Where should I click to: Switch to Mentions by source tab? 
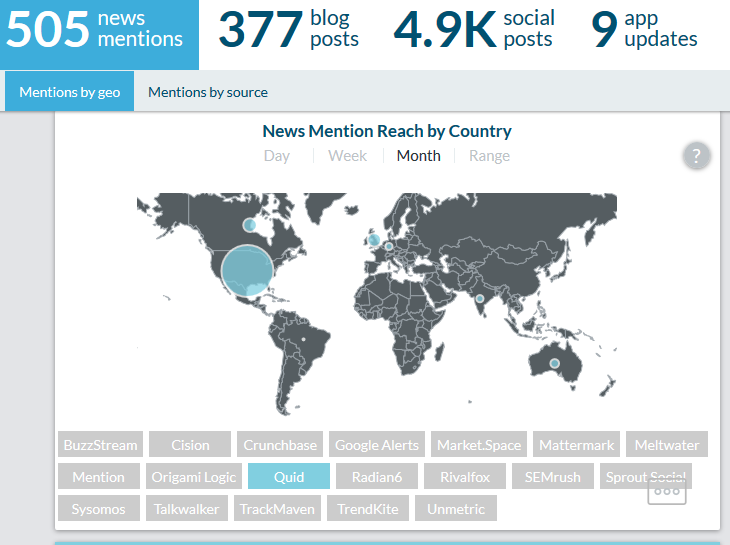point(208,92)
